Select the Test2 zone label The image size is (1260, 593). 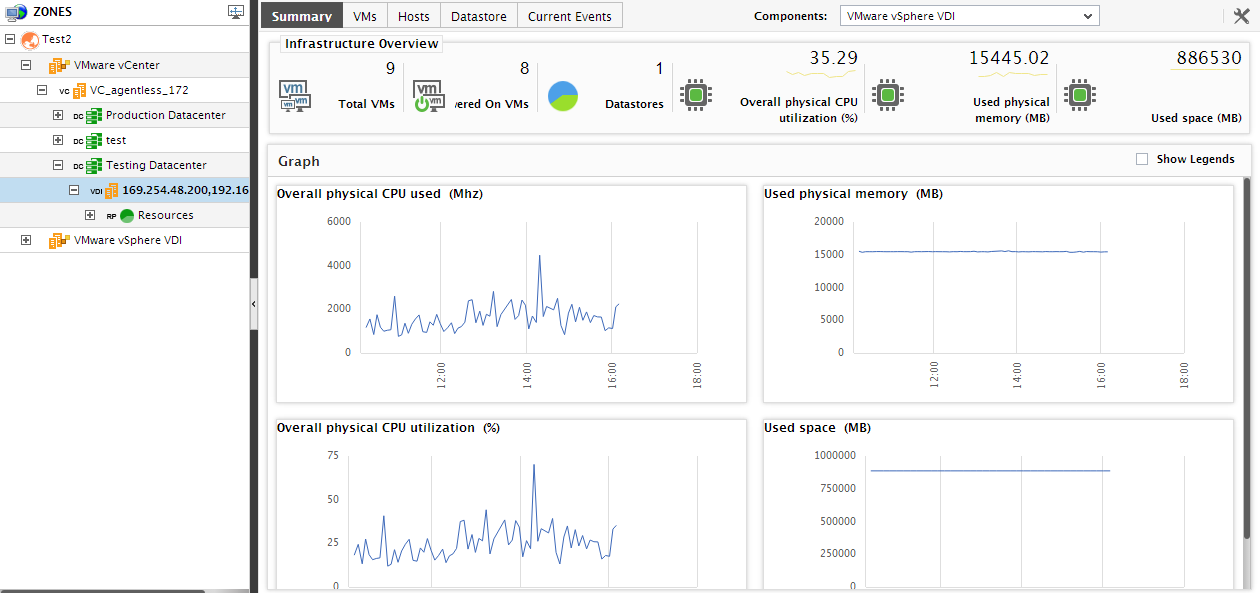[56, 40]
